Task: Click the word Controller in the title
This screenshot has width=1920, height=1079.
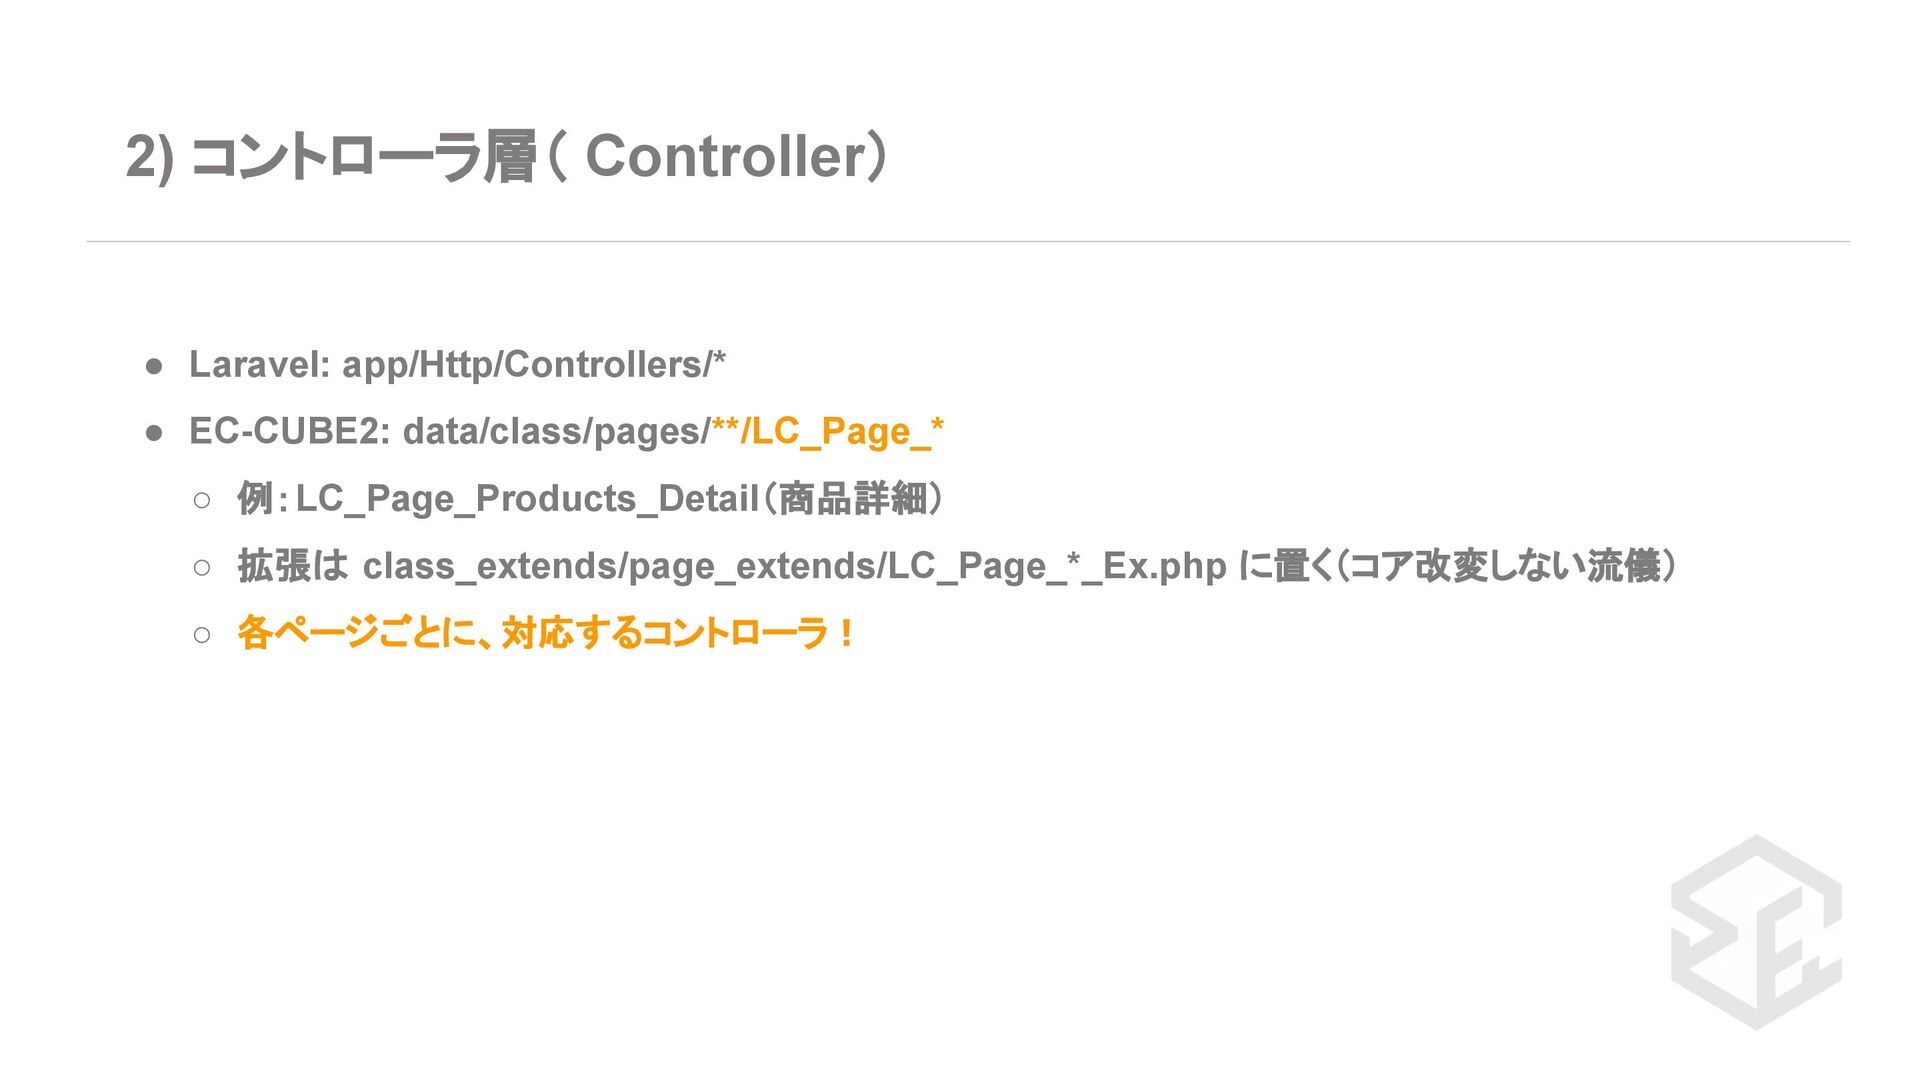Action: coord(726,157)
